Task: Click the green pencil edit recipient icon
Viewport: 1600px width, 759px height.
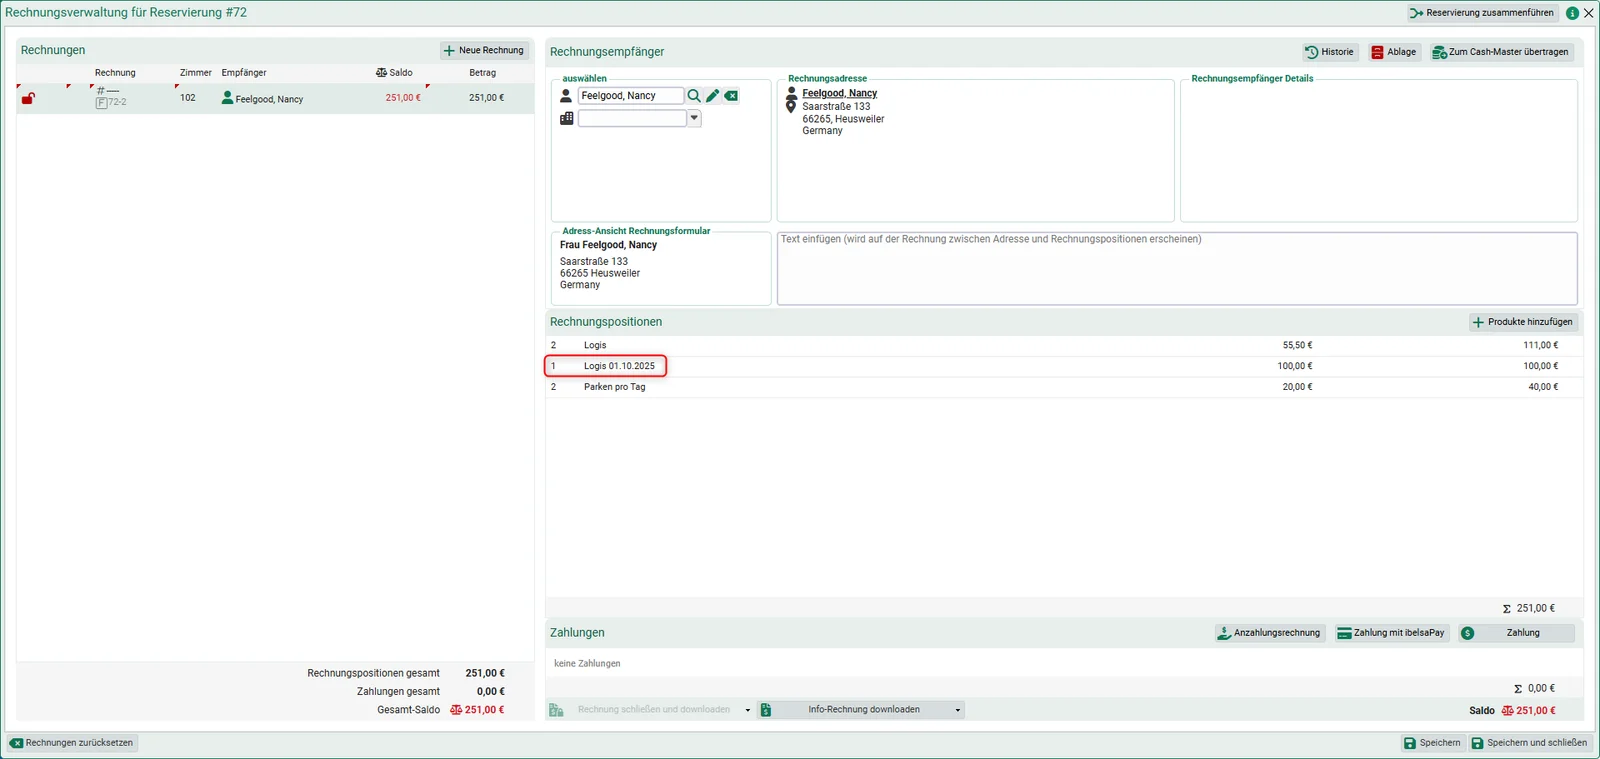Action: click(x=713, y=96)
